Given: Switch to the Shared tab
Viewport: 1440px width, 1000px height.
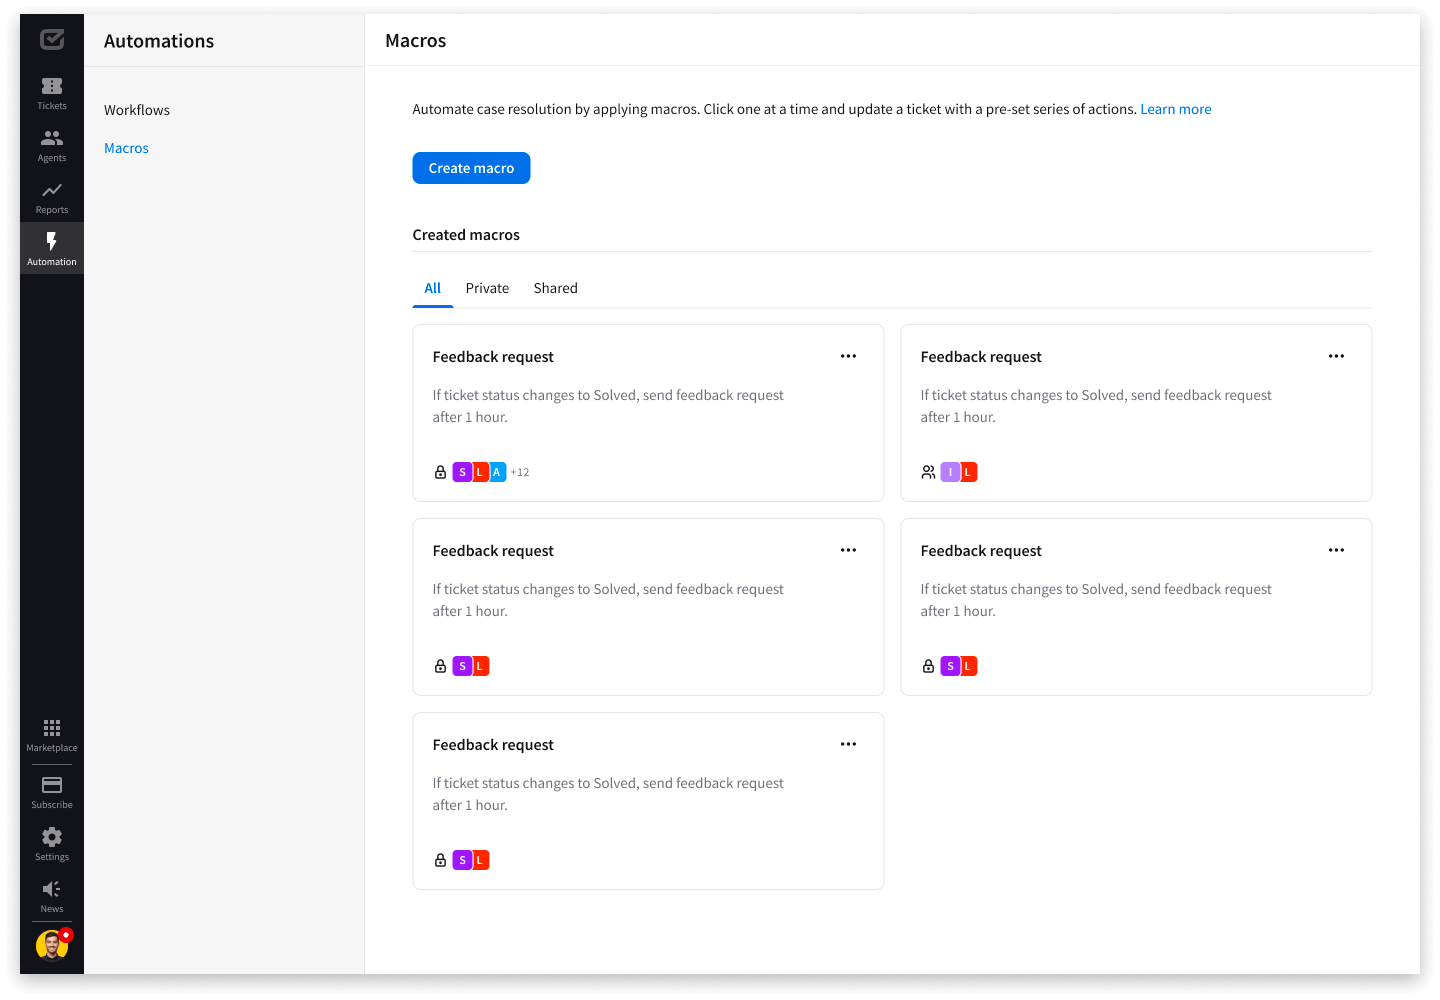Looking at the screenshot, I should click(x=555, y=288).
